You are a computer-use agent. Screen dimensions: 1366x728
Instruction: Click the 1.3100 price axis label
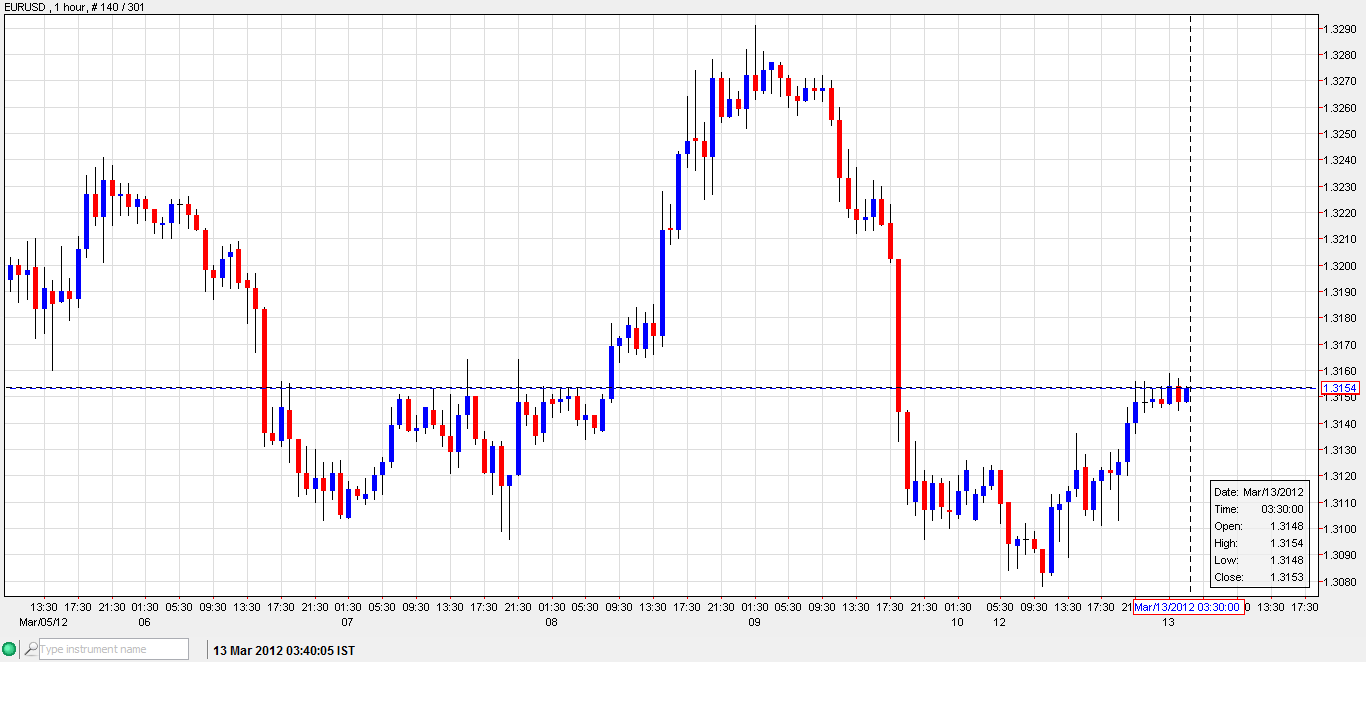[1341, 529]
